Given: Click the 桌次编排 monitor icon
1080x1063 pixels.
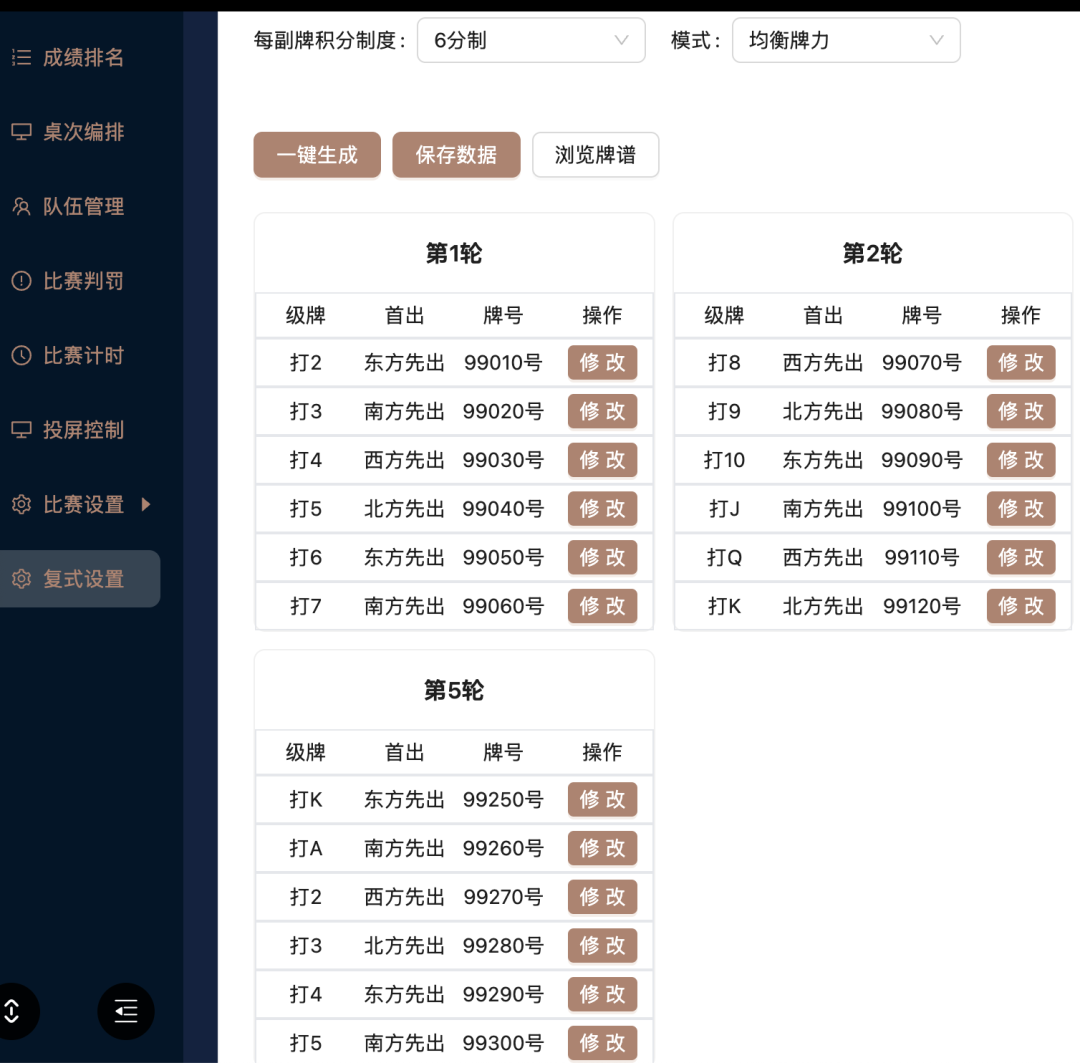Looking at the screenshot, I should (21, 132).
